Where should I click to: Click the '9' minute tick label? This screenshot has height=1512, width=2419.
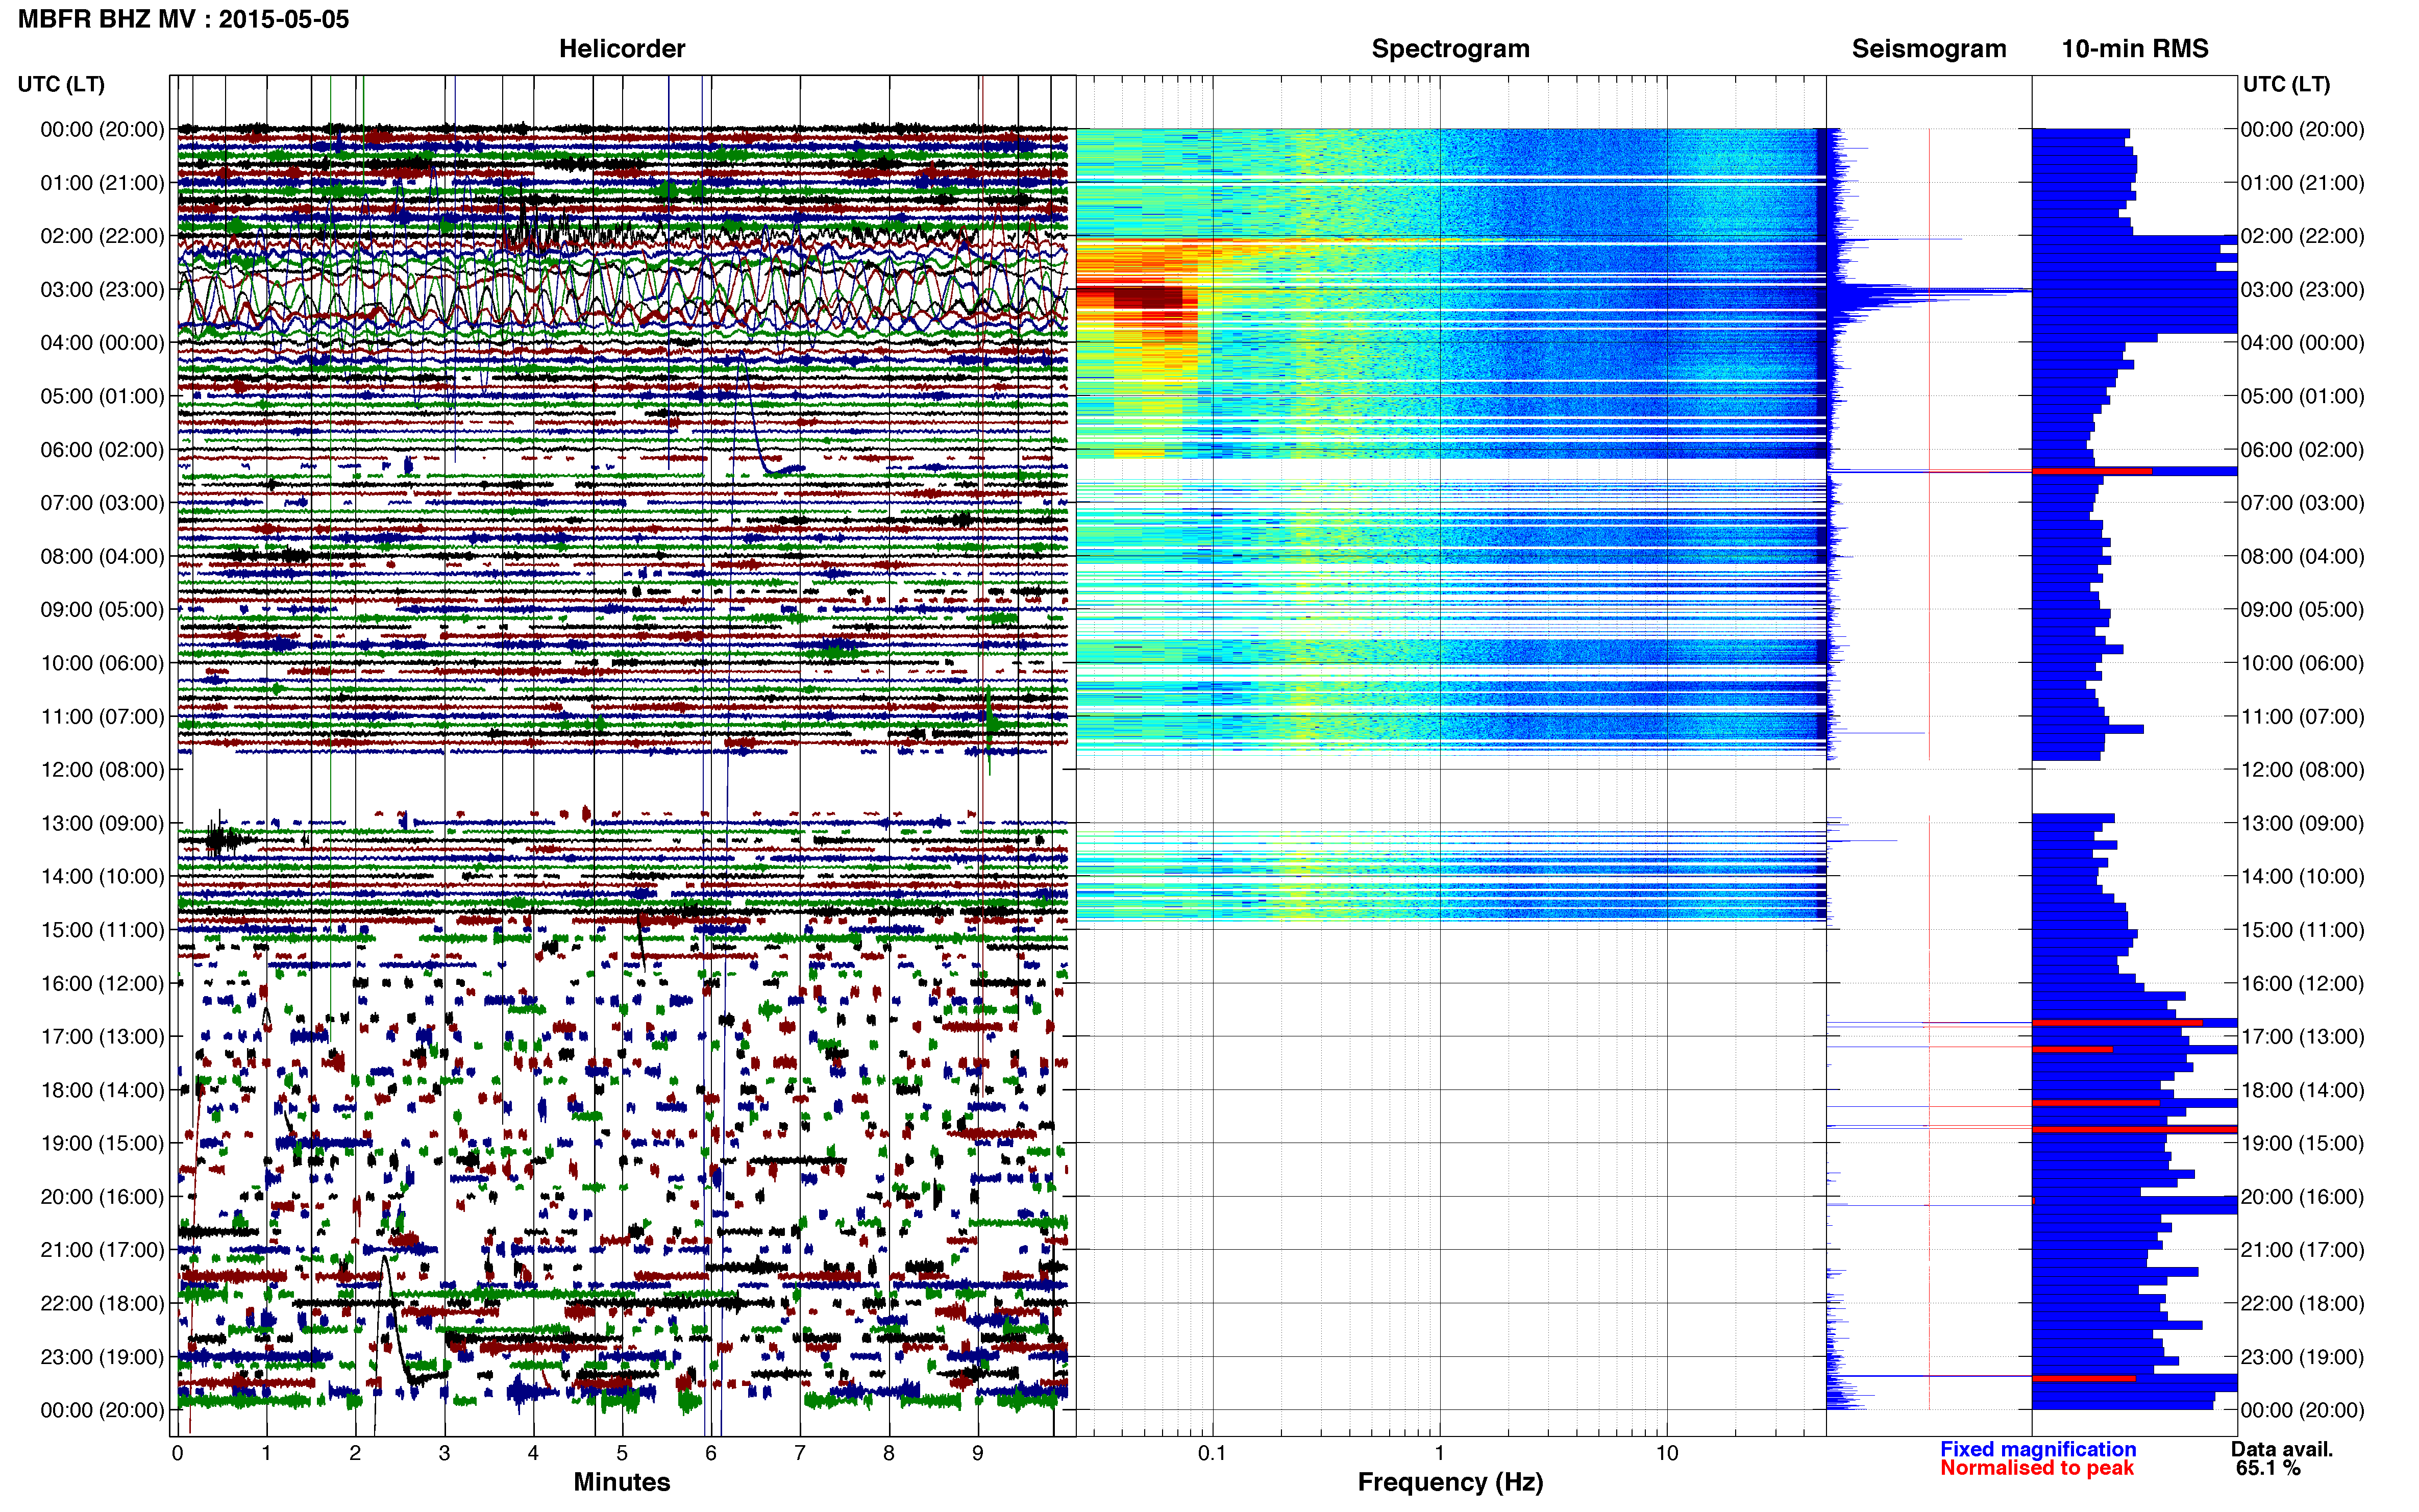click(x=977, y=1453)
